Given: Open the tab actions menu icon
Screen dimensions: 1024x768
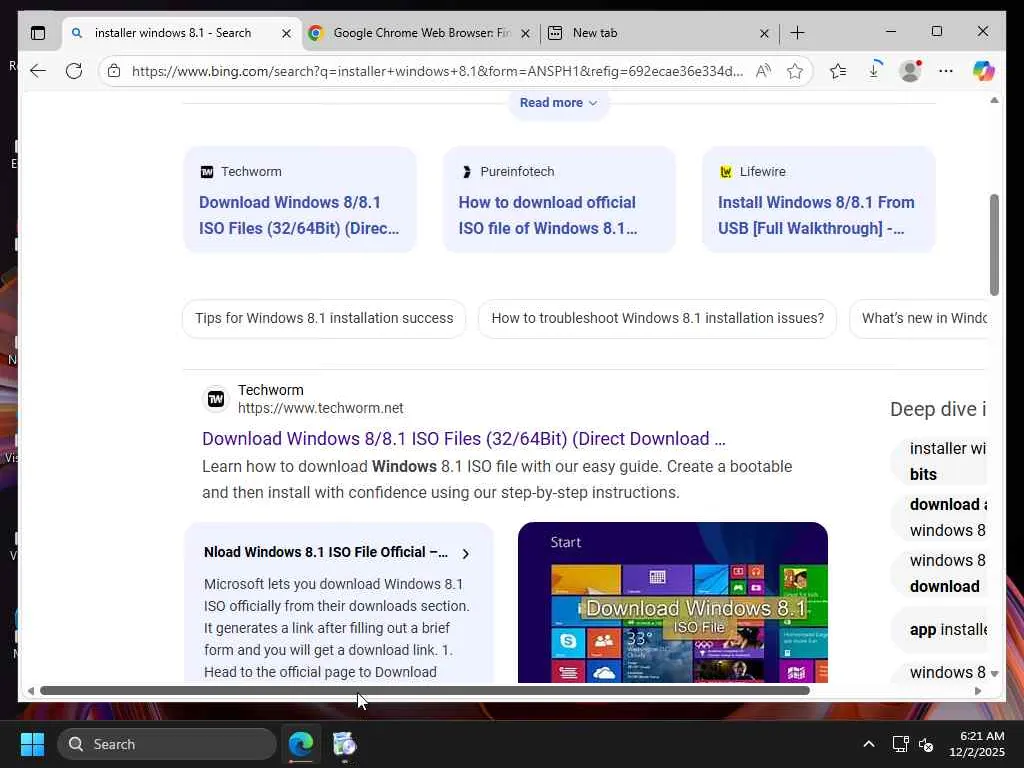Looking at the screenshot, I should coord(38,33).
